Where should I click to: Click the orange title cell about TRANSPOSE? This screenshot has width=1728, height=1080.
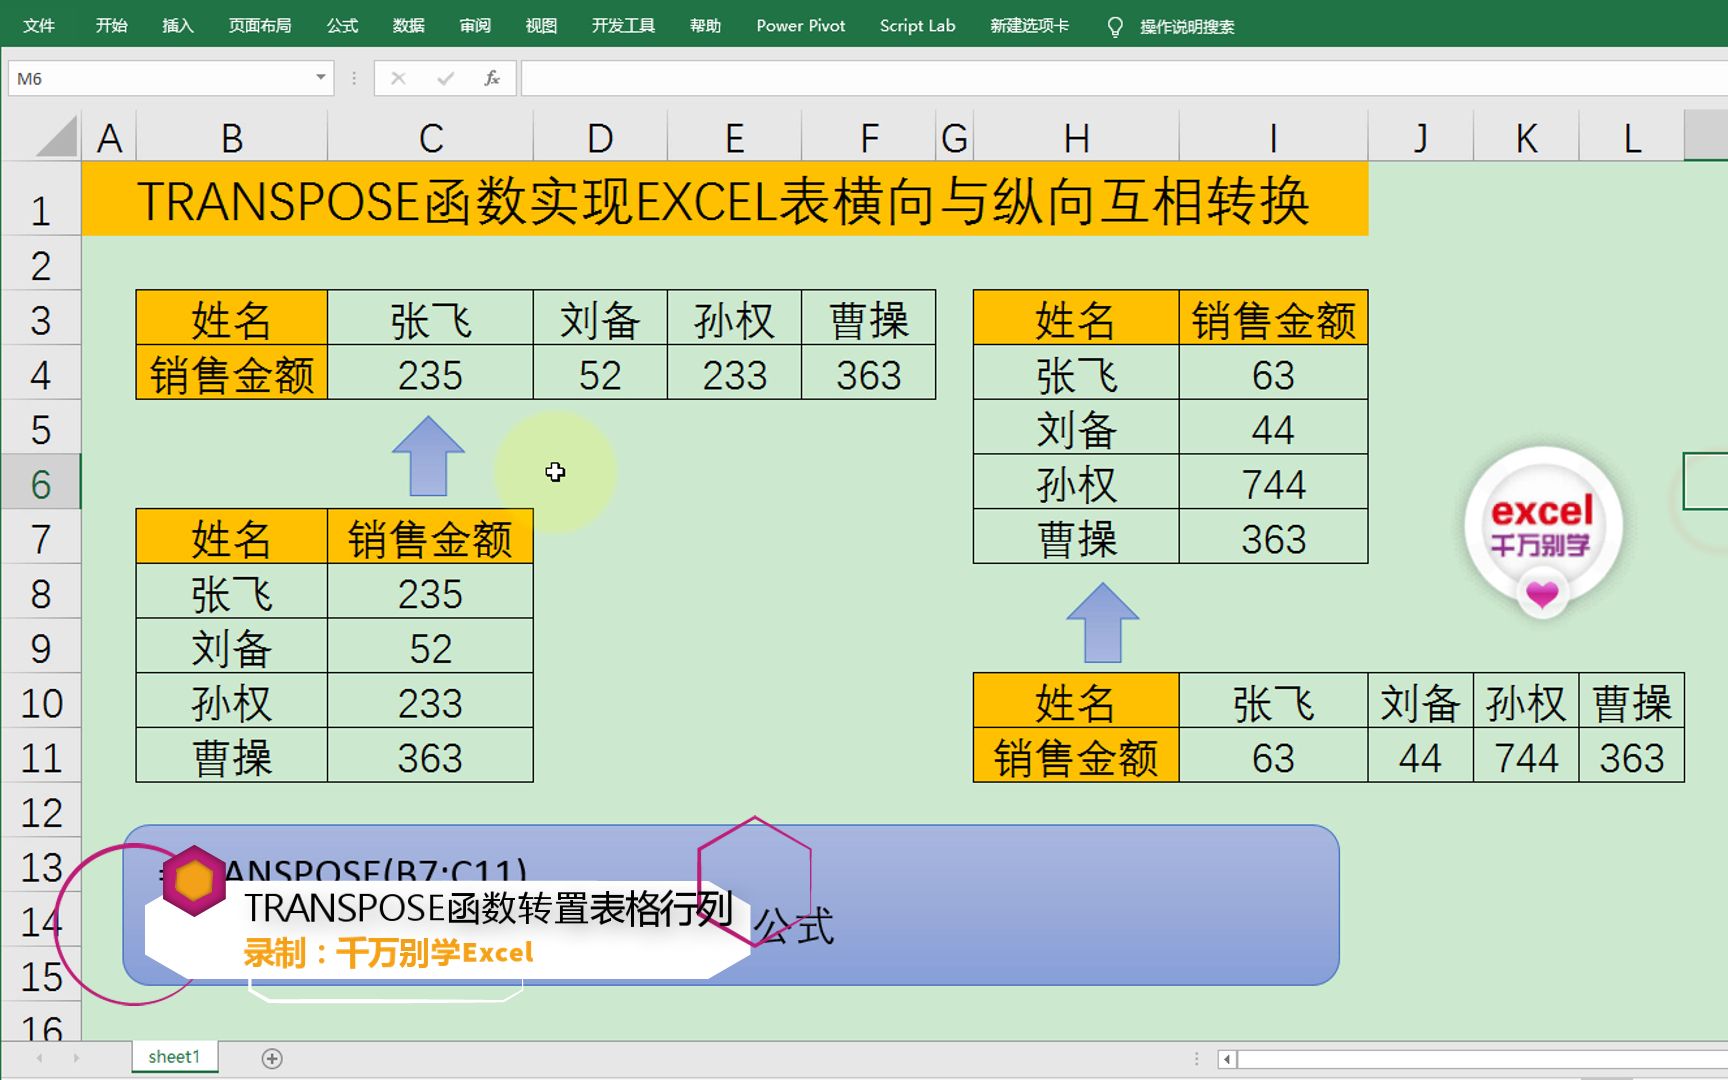[x=725, y=199]
